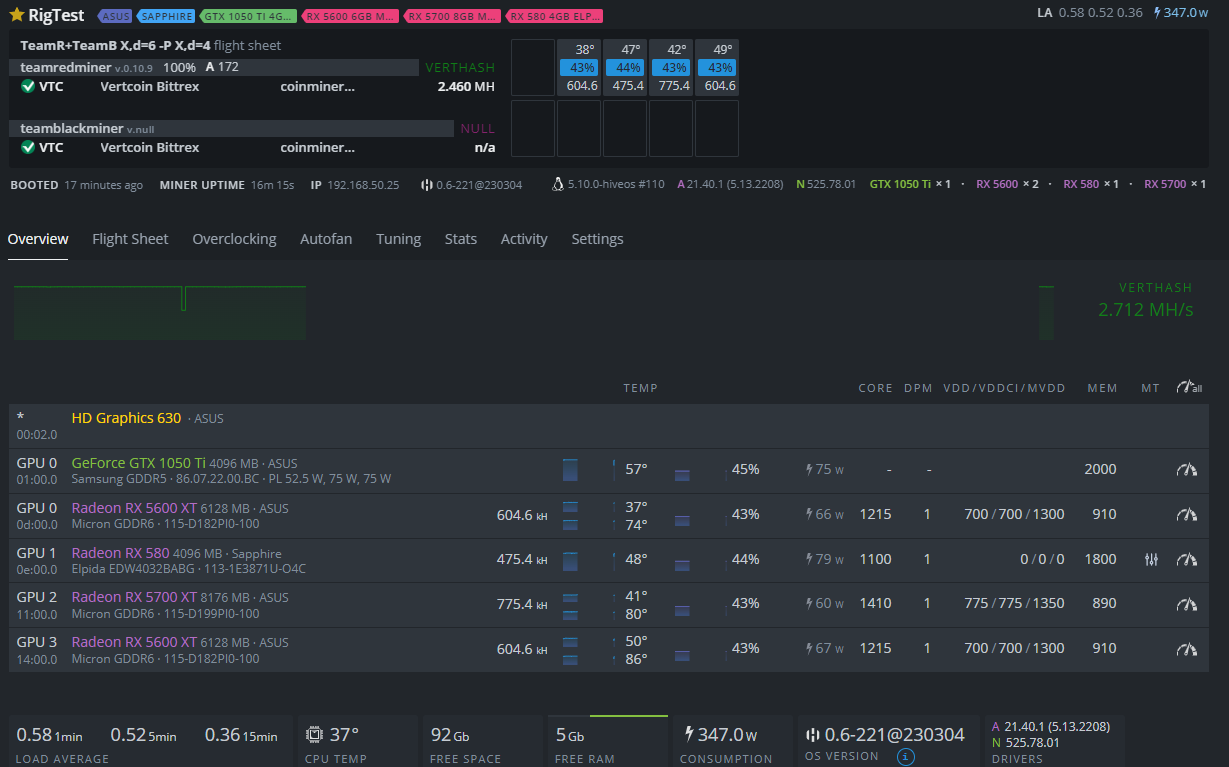Click the speedometer icon on the GPU 3 RX 5600 XT row
Screen dimensions: 1229x767
(x=1187, y=648)
